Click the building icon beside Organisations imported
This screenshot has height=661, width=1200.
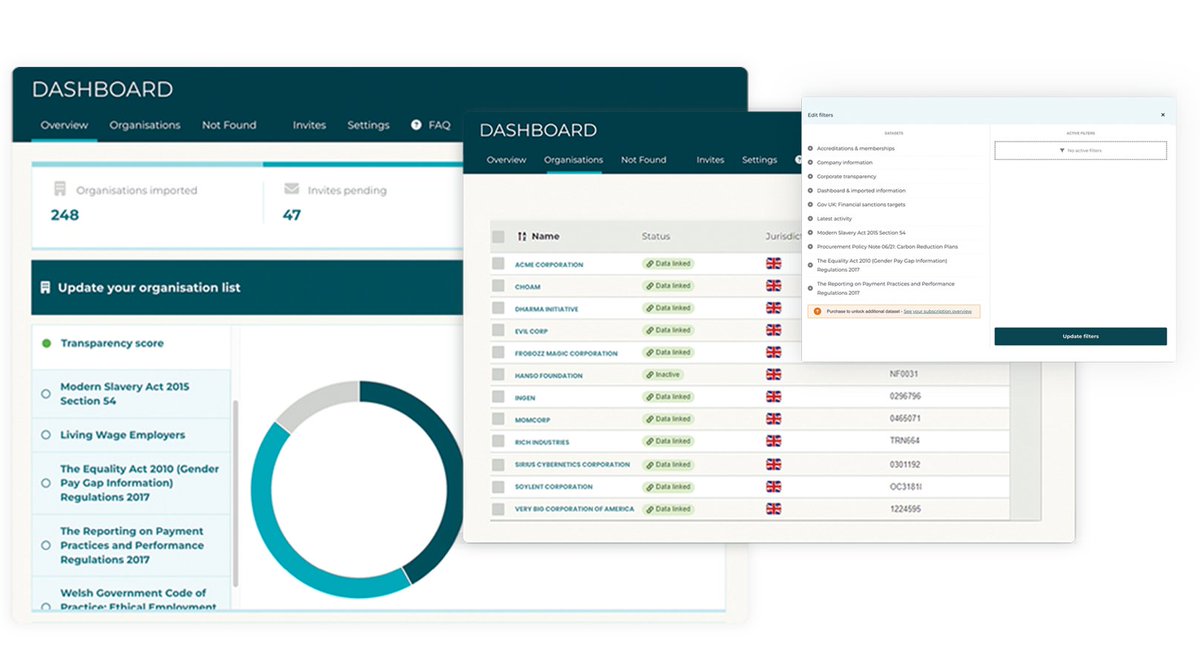pyautogui.click(x=60, y=189)
